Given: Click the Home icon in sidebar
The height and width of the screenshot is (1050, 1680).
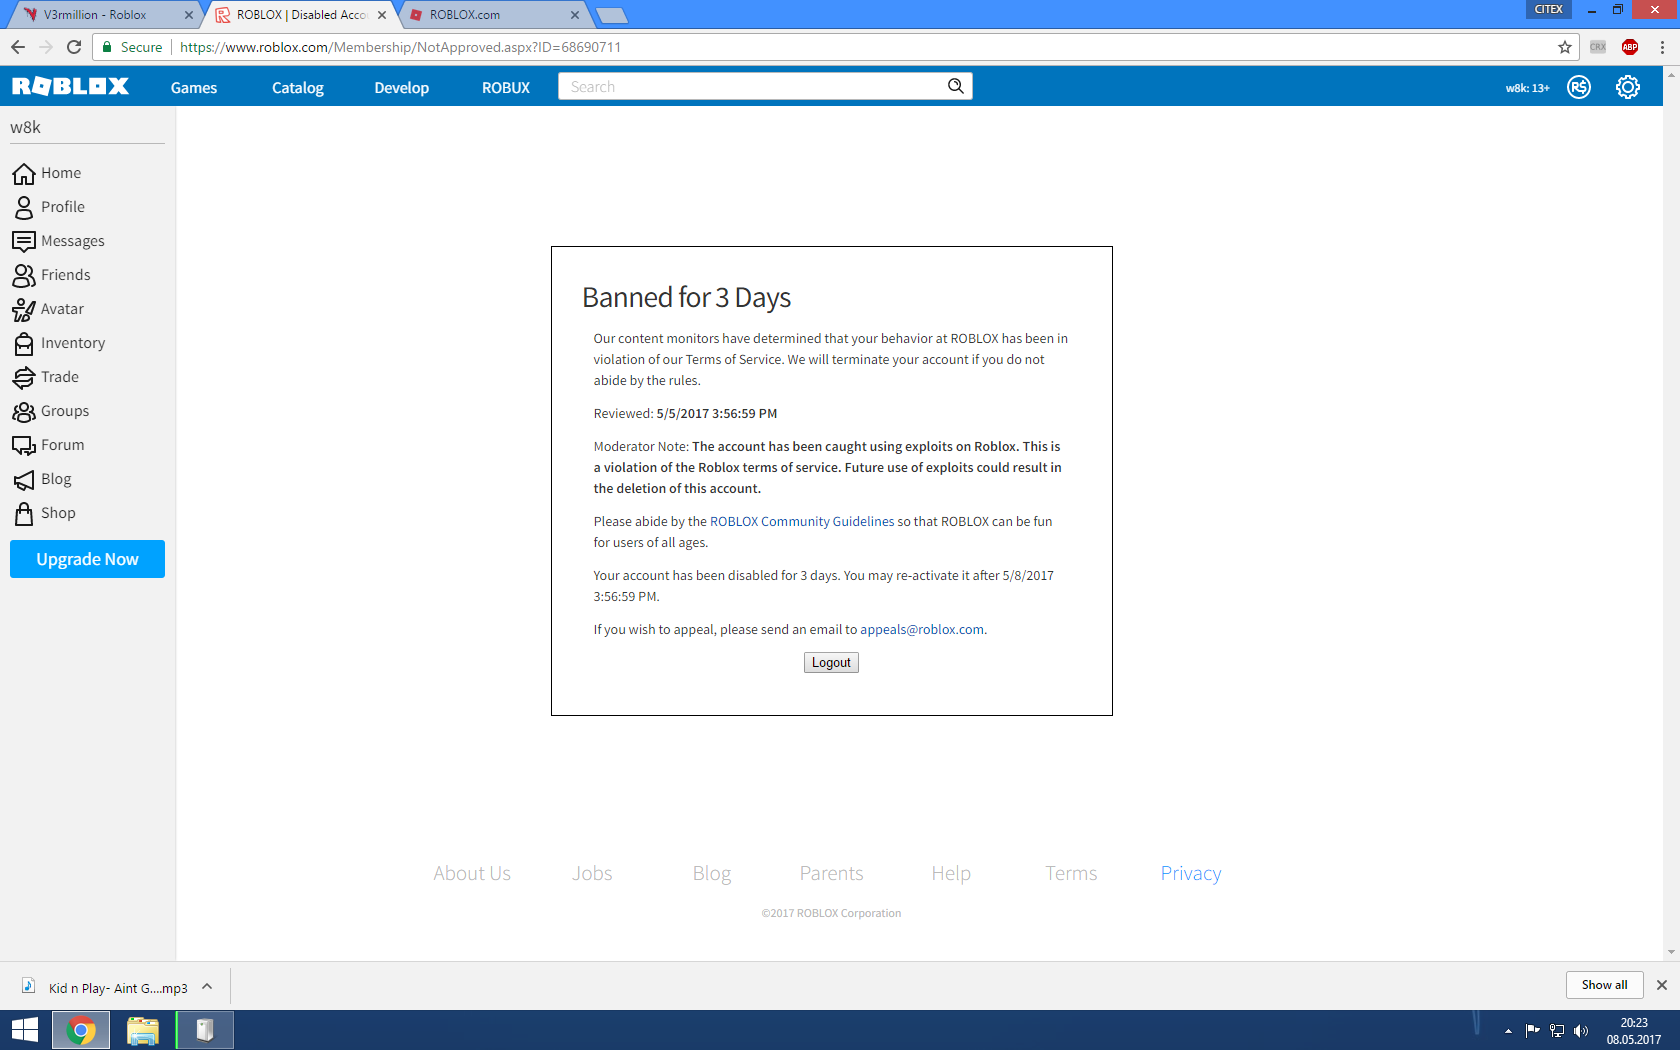Looking at the screenshot, I should pyautogui.click(x=24, y=174).
